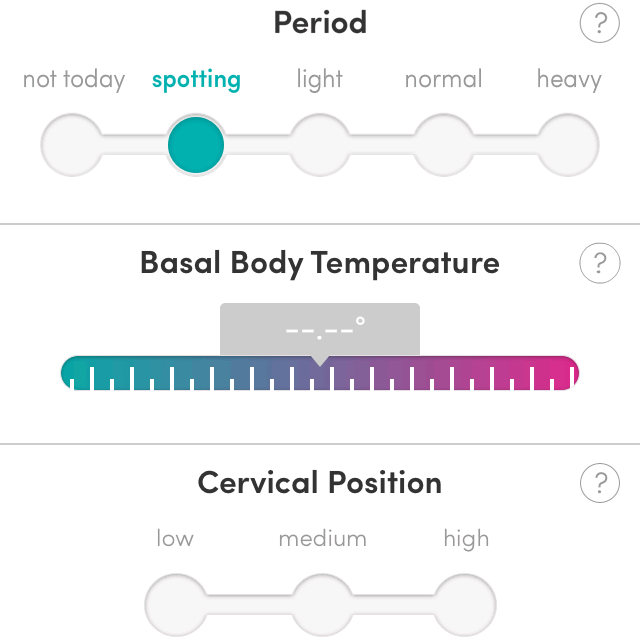This screenshot has height=640, width=640.
Task: Open Cervical Position help icon
Action: tap(600, 483)
